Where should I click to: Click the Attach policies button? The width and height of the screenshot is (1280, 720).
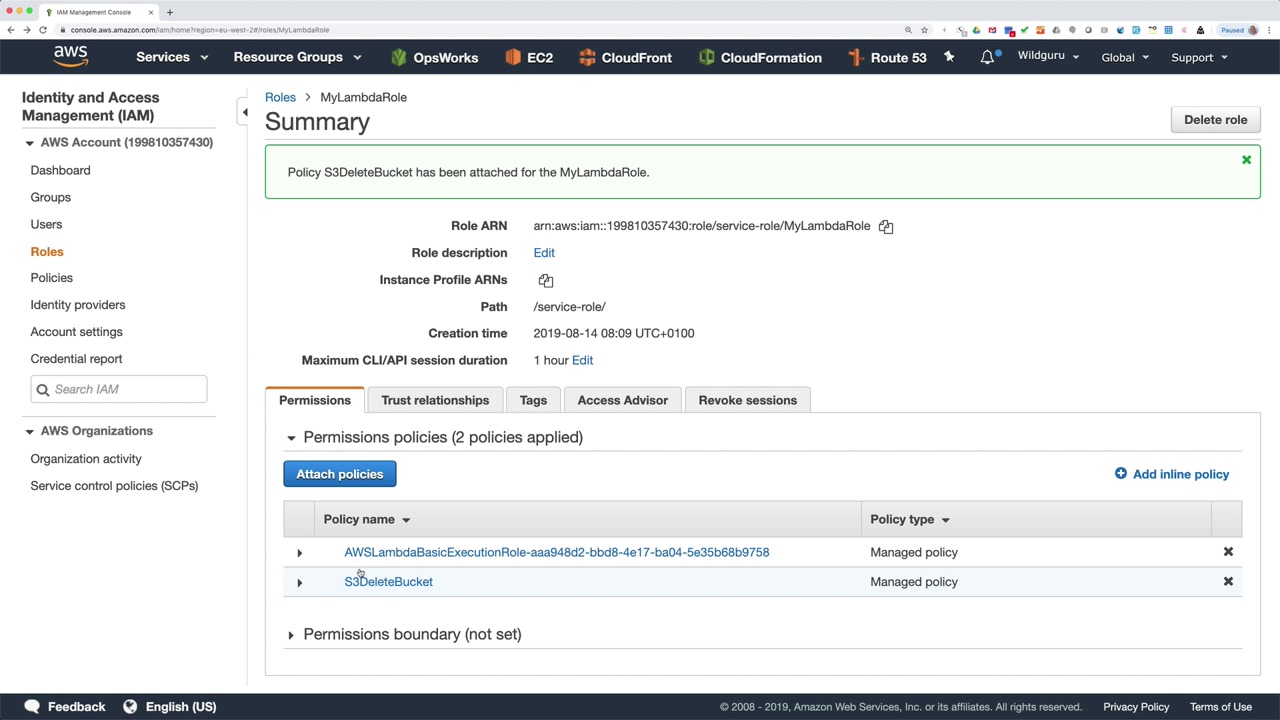(339, 474)
